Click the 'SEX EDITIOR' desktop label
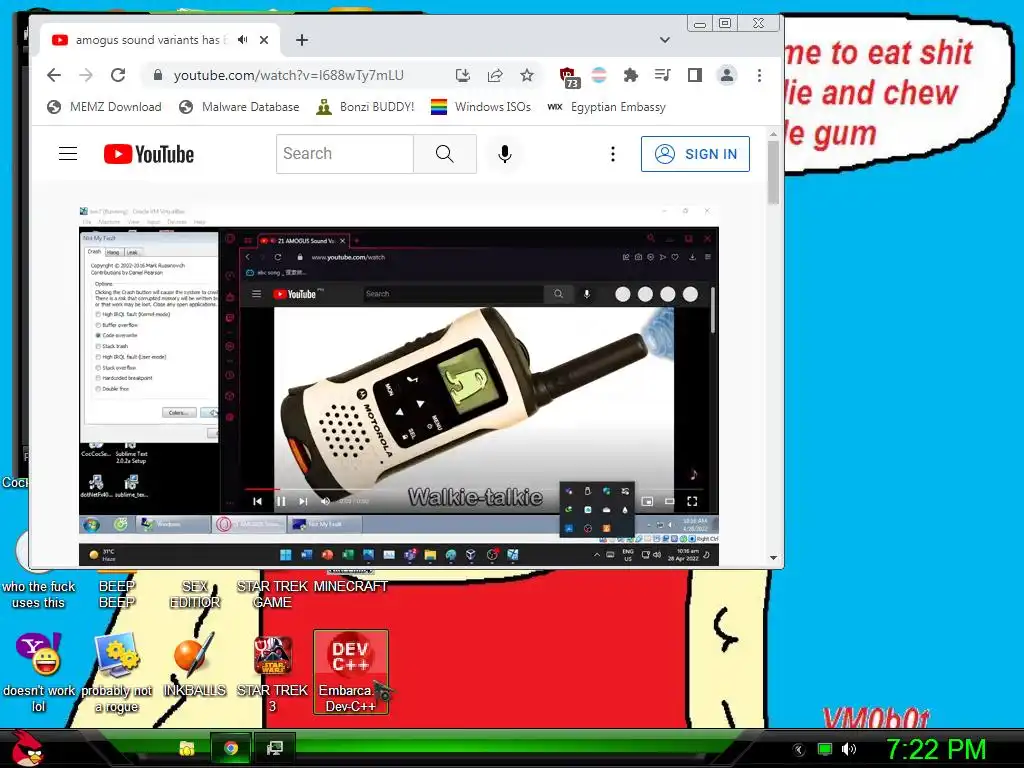The image size is (1024, 768). coord(195,594)
